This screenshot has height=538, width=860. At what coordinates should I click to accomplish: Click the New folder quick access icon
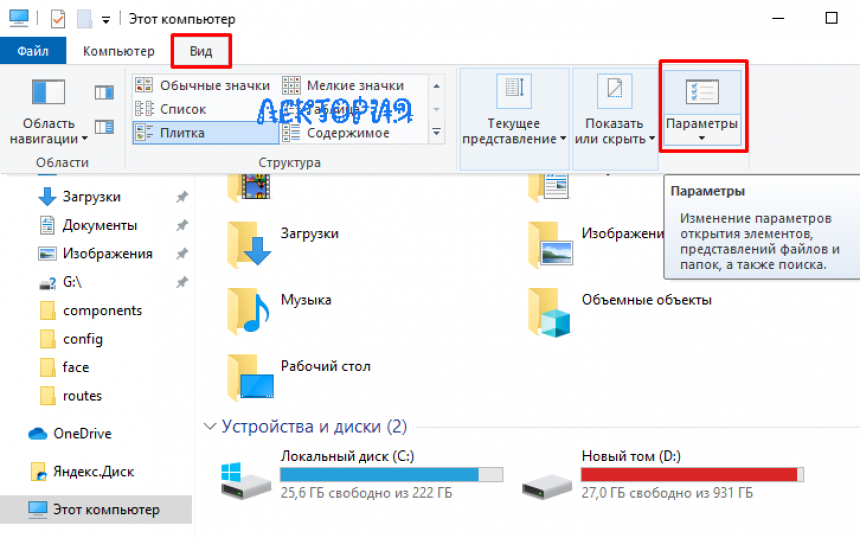(84, 19)
